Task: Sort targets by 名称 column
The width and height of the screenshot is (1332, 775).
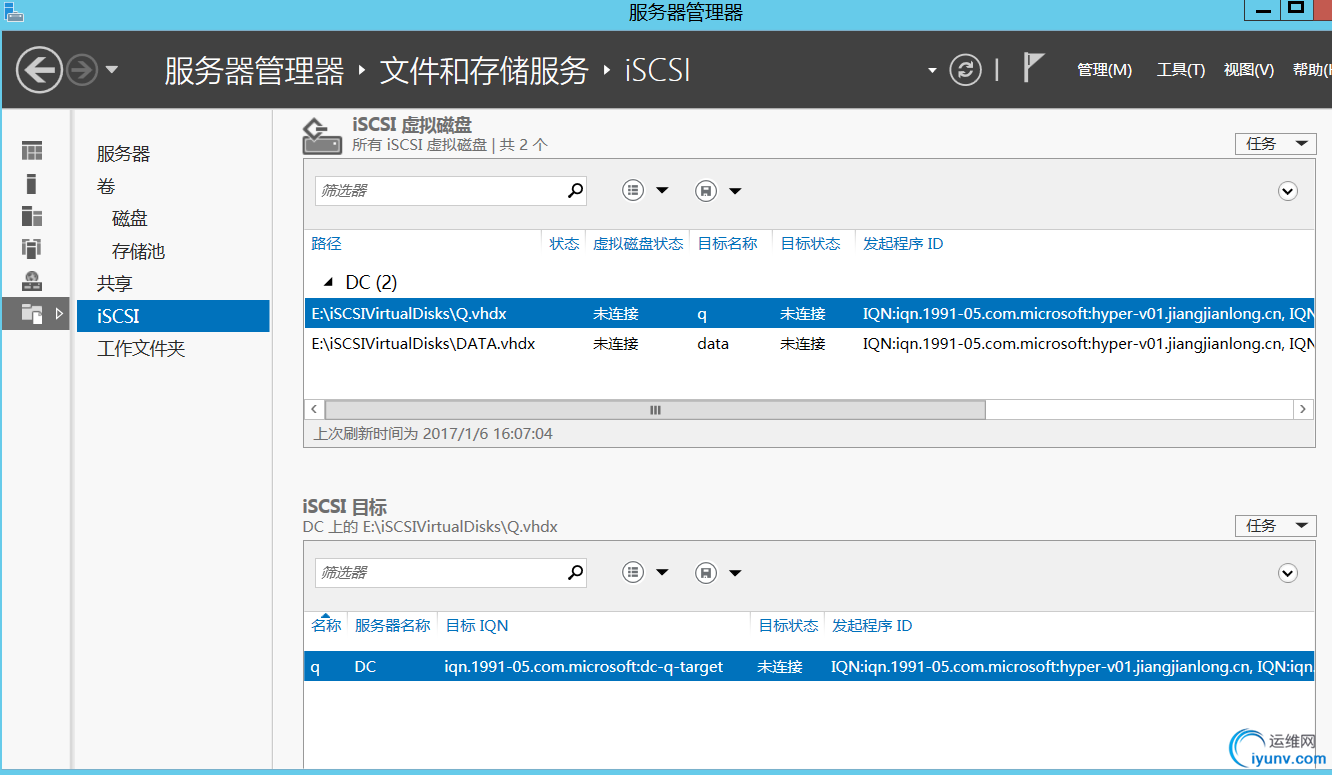Action: [x=326, y=626]
